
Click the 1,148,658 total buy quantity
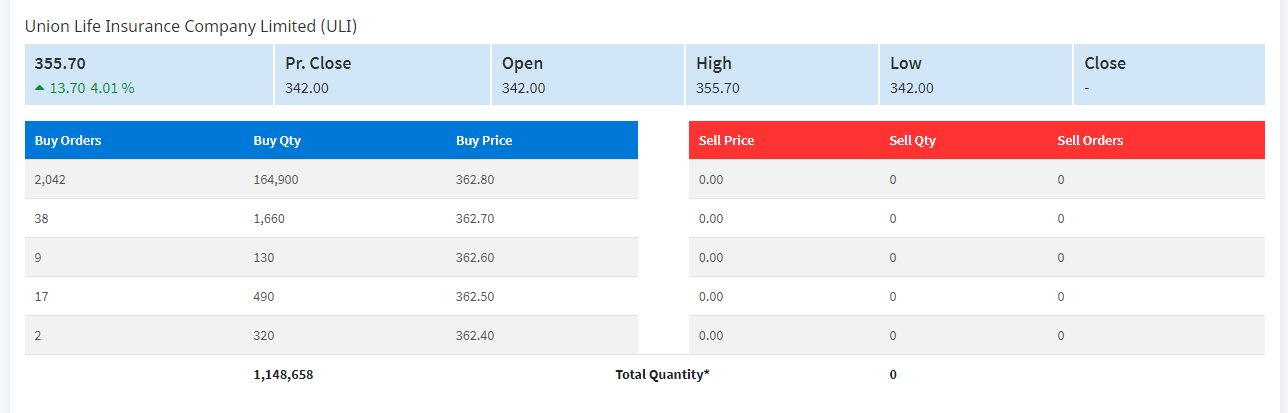[283, 375]
